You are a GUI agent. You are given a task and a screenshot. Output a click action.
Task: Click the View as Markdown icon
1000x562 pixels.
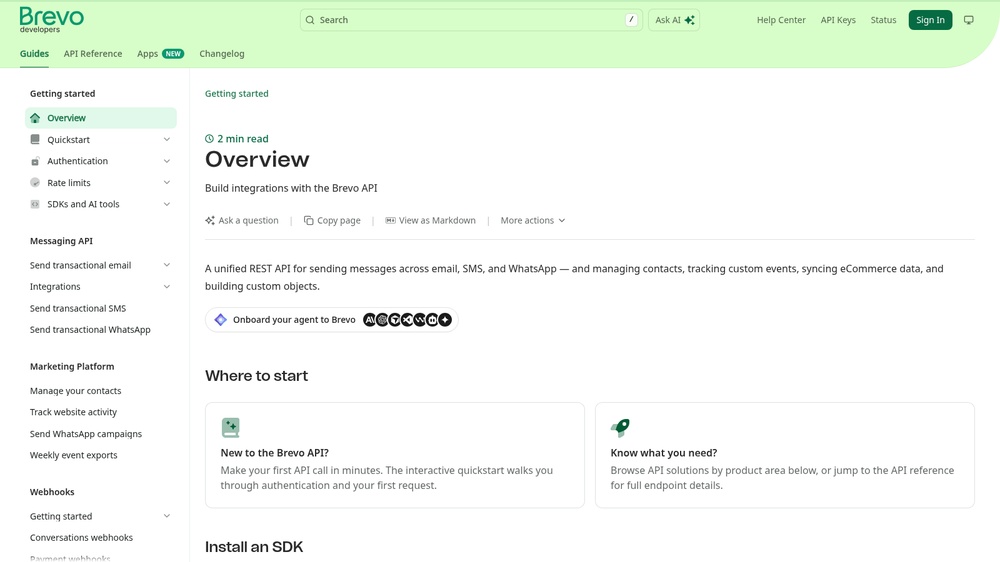click(x=390, y=220)
